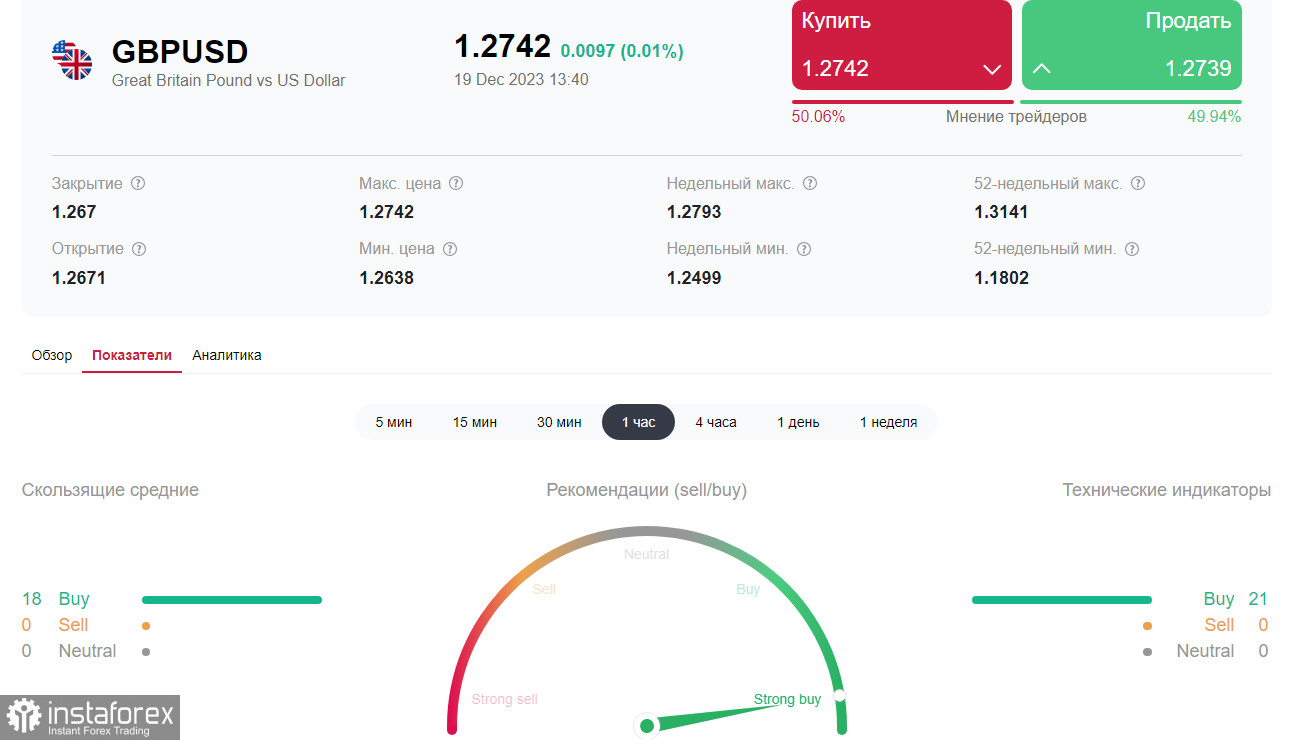Click info icon for Недельный макс.
1292x740 pixels.
pos(810,184)
